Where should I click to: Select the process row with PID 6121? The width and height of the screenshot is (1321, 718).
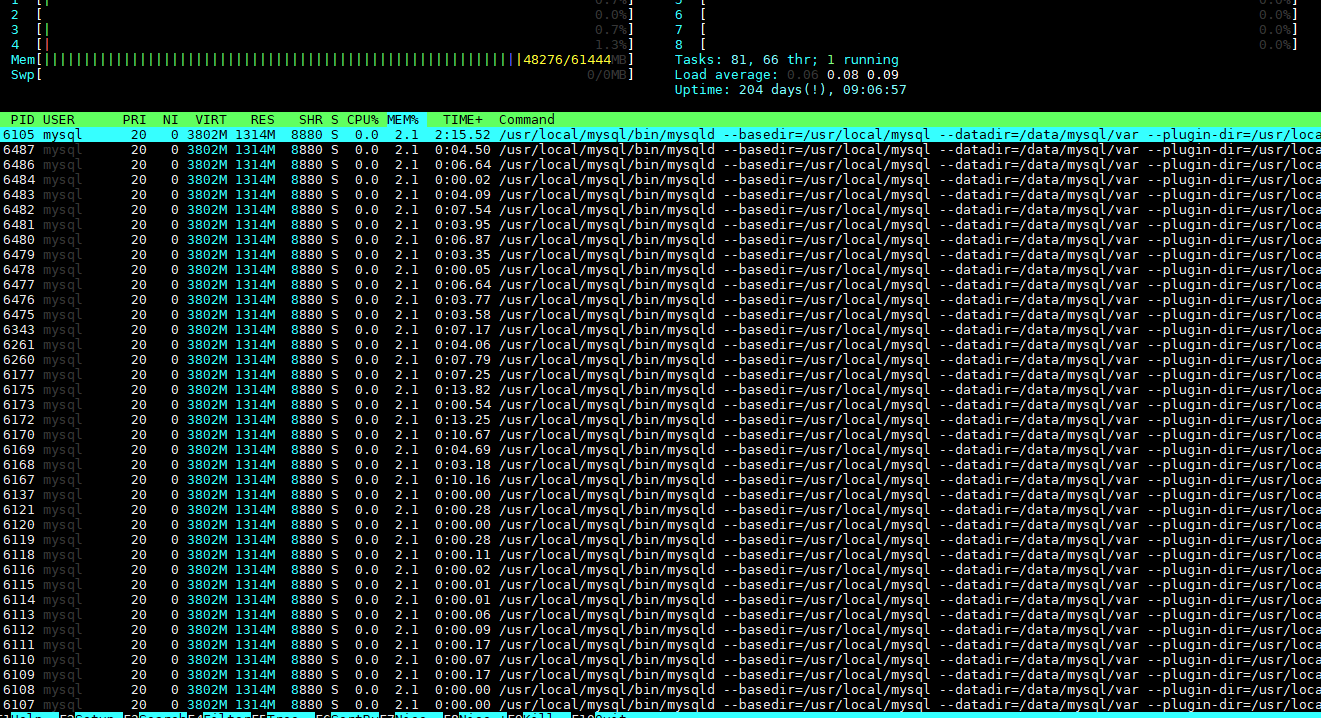click(x=660, y=510)
